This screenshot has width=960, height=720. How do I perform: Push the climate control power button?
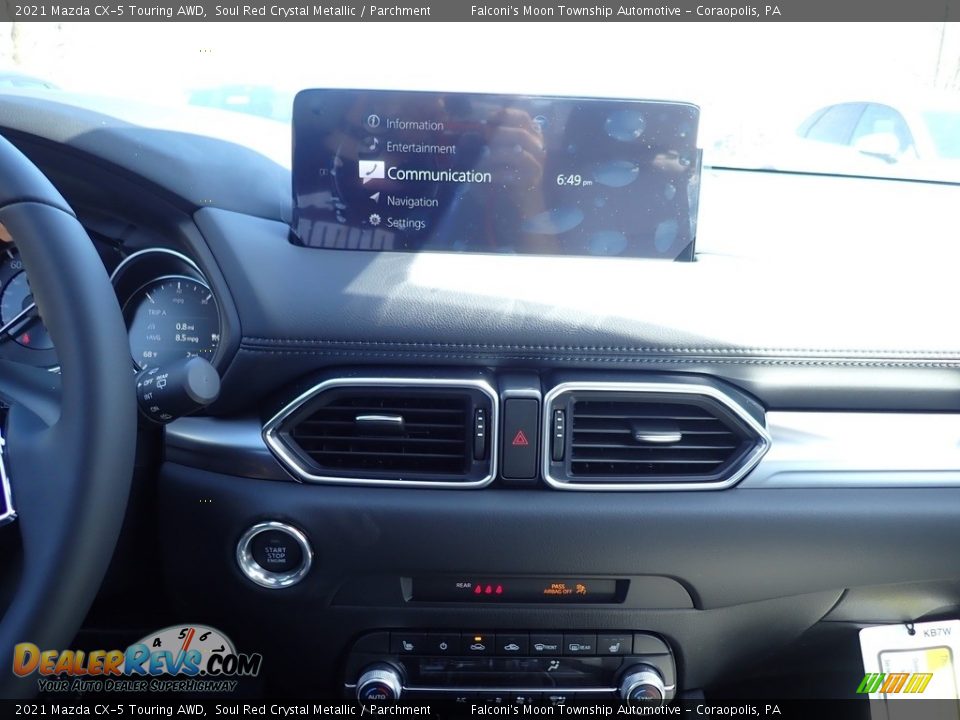pyautogui.click(x=443, y=645)
